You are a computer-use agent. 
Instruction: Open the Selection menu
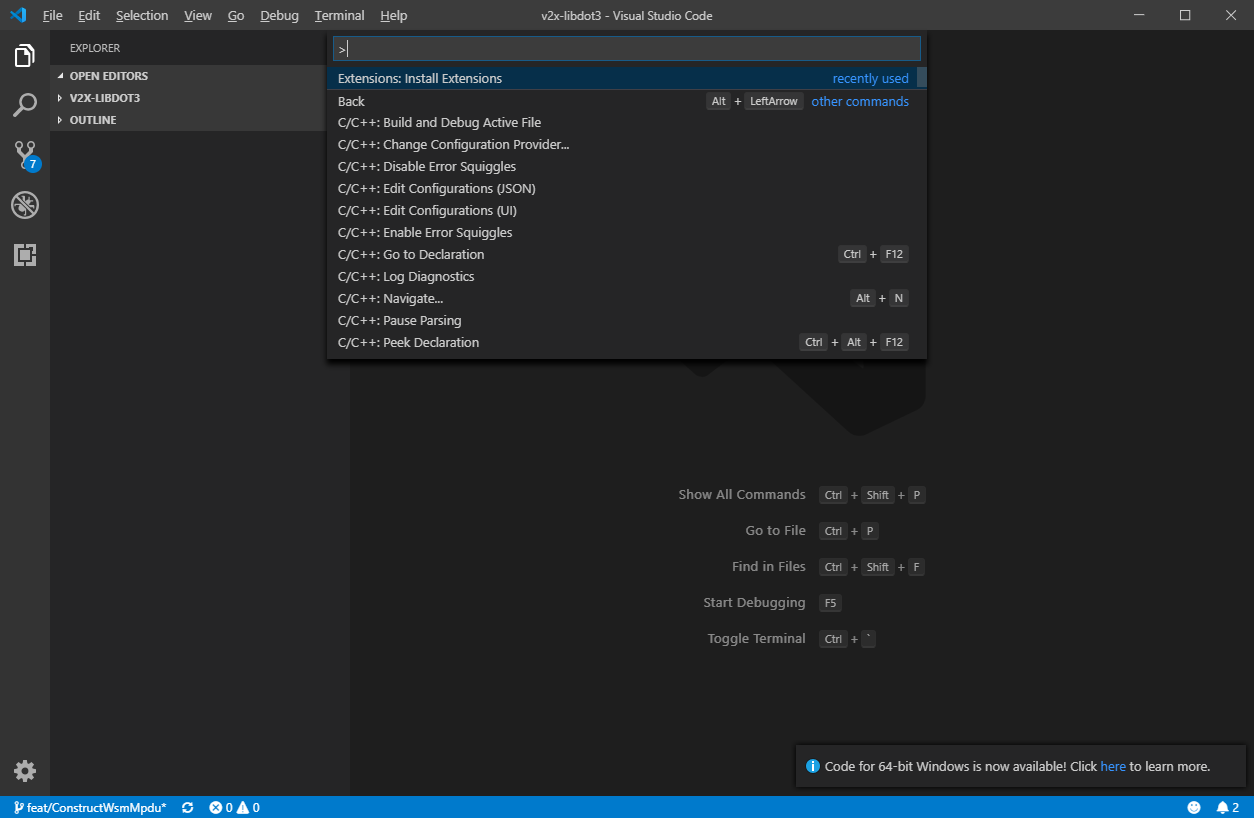tap(142, 16)
